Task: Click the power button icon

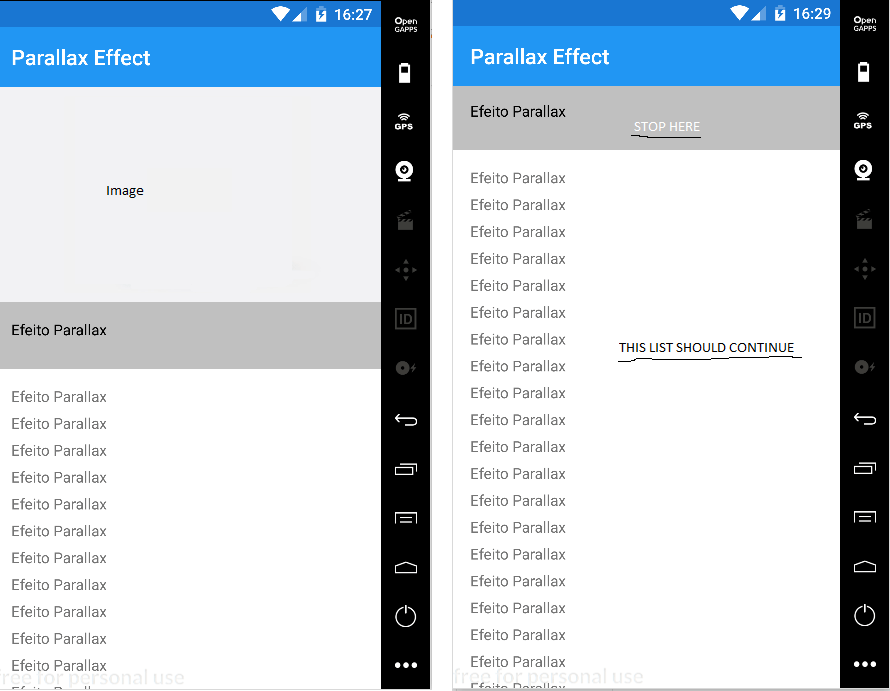Action: pyautogui.click(x=405, y=616)
